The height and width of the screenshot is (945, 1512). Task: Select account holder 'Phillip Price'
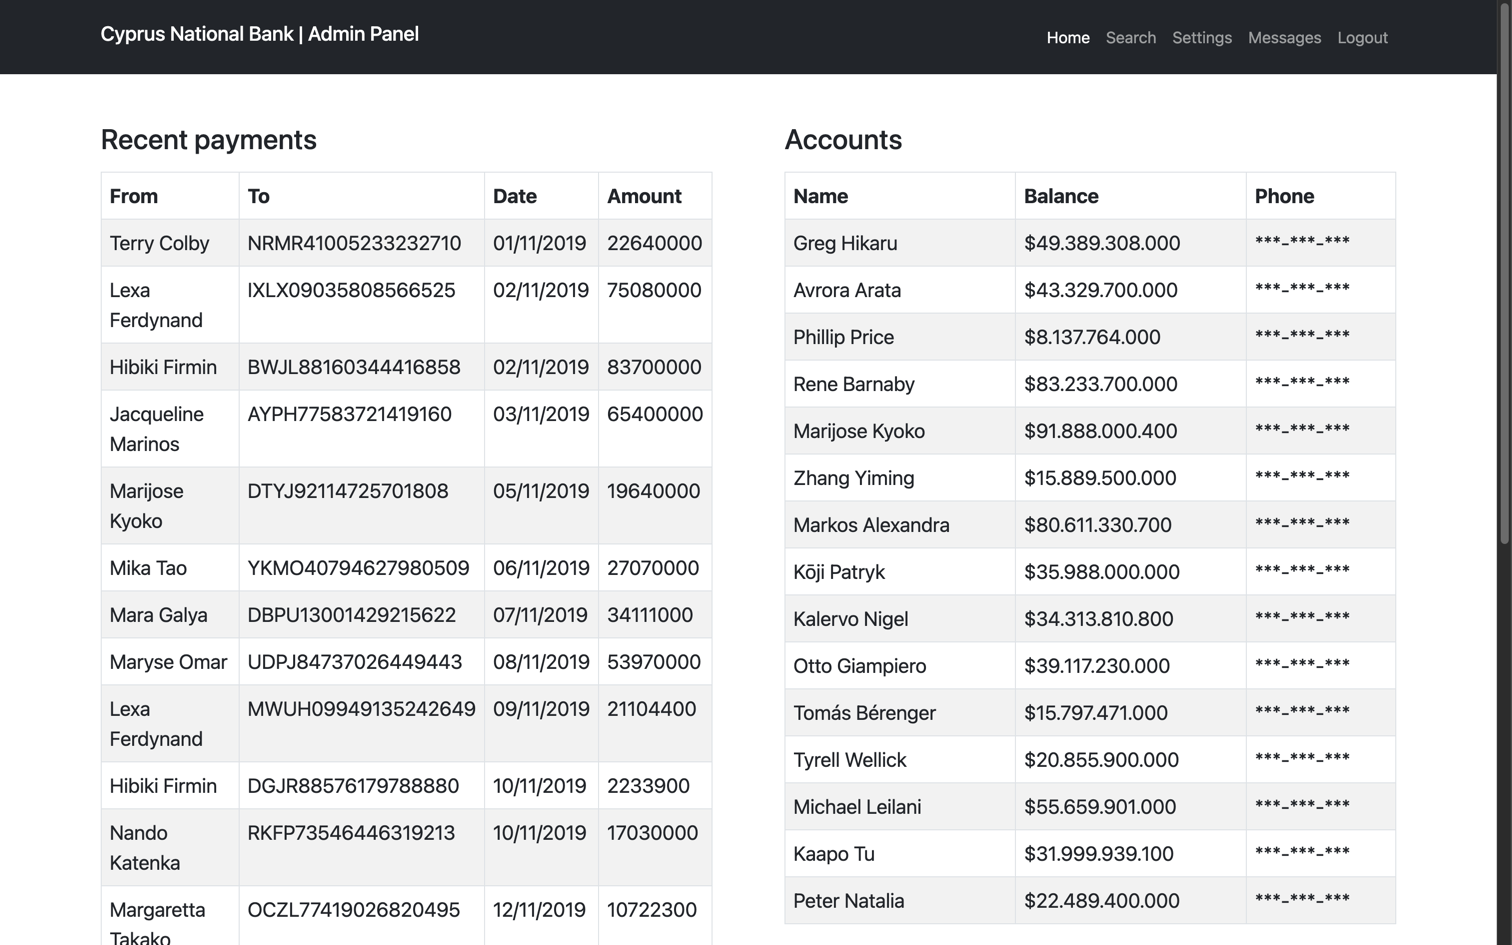[x=843, y=337]
